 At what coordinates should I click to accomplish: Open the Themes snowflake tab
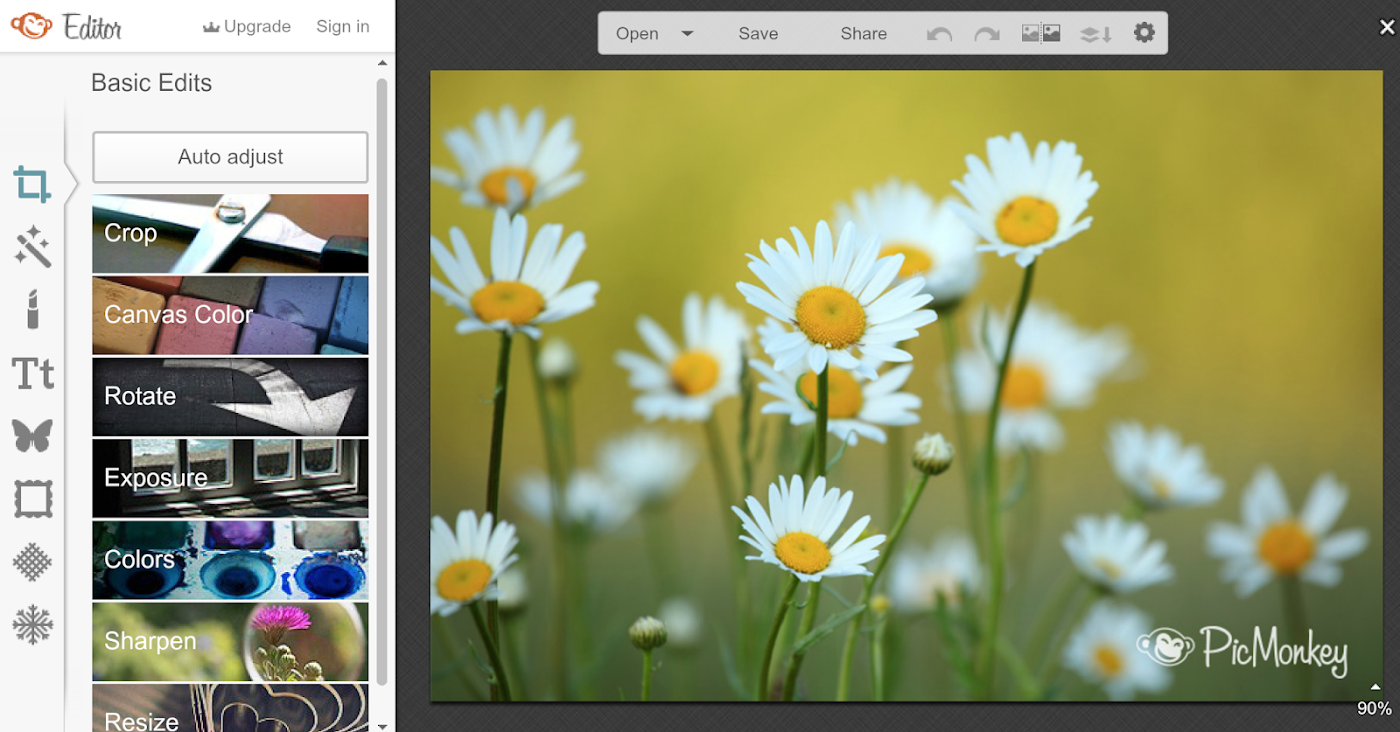click(32, 625)
